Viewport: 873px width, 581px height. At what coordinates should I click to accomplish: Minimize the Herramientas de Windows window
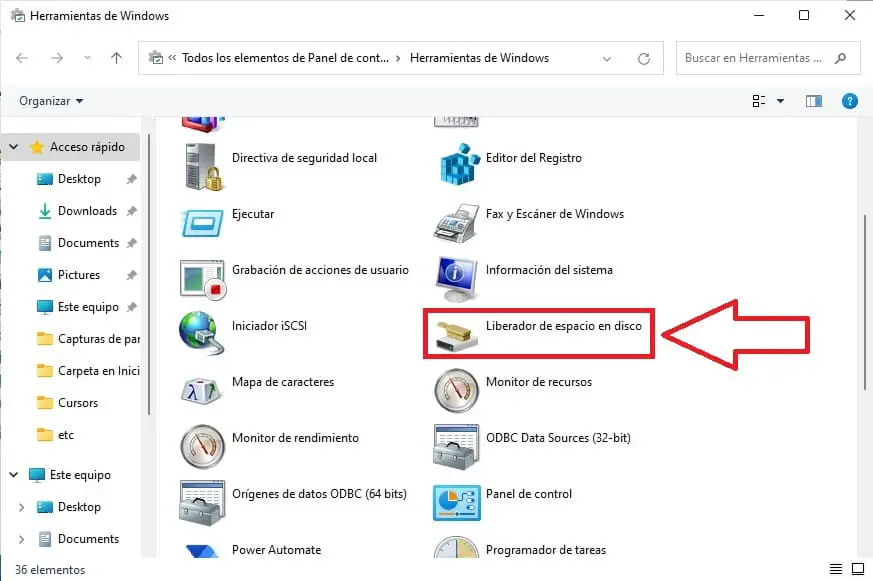(758, 16)
